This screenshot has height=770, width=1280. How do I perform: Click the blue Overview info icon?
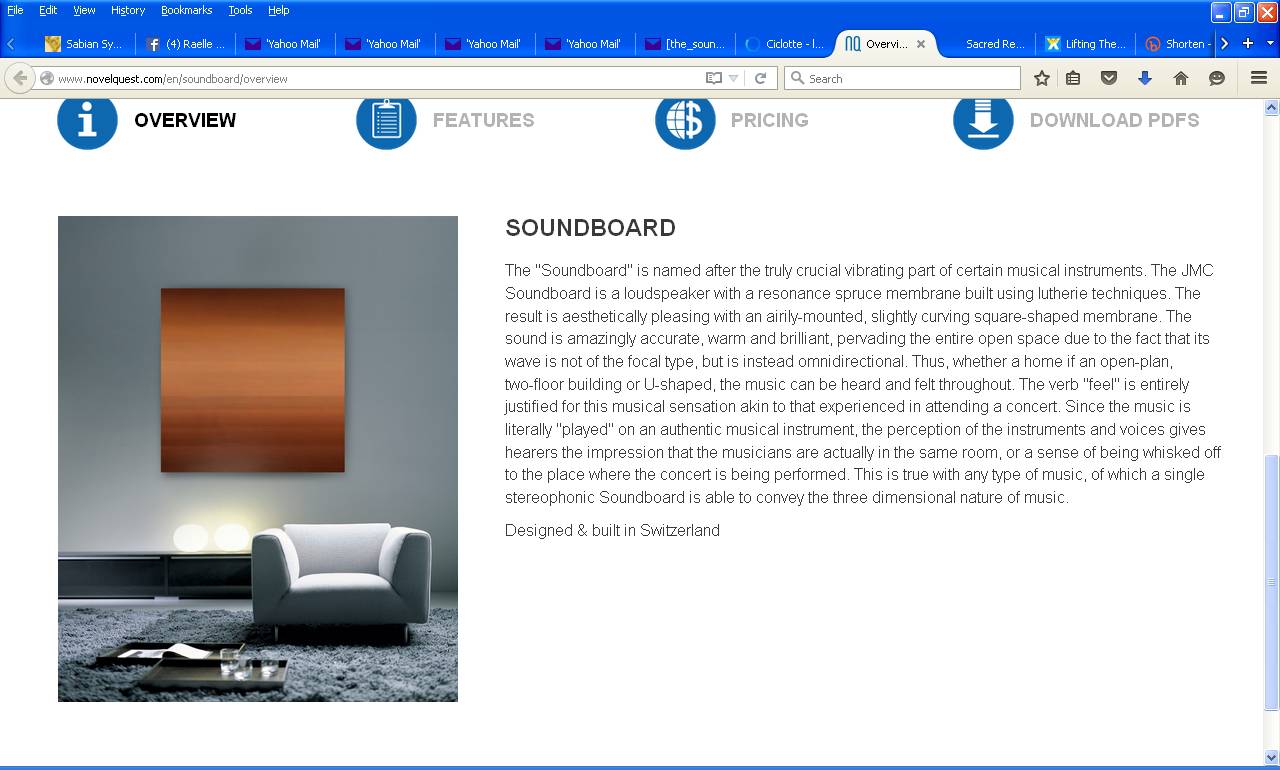pyautogui.click(x=88, y=120)
